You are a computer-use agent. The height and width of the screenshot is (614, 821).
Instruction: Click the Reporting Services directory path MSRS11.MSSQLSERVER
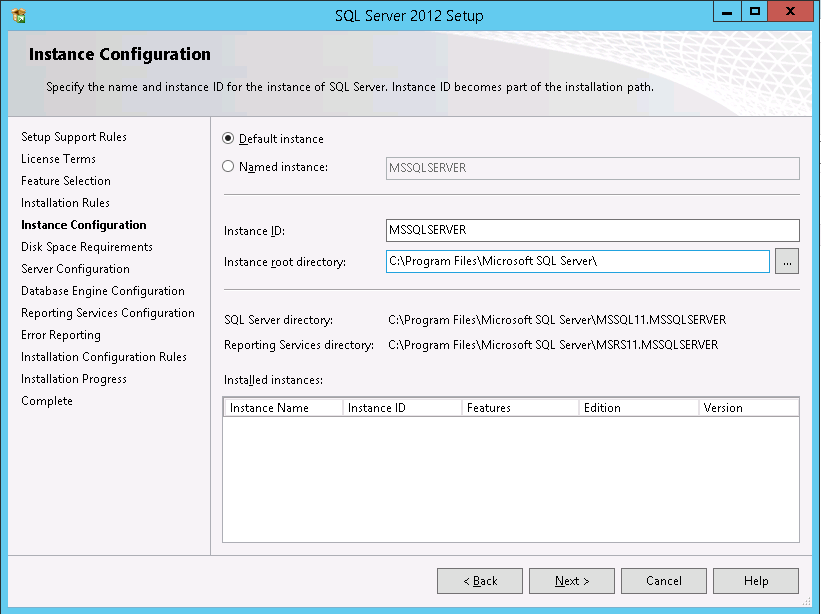click(553, 345)
